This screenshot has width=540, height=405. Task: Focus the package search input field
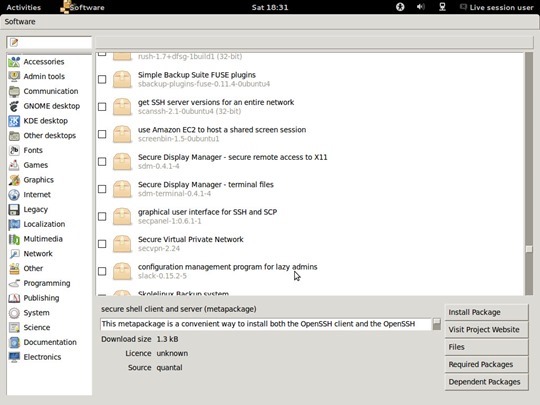[x=49, y=42]
